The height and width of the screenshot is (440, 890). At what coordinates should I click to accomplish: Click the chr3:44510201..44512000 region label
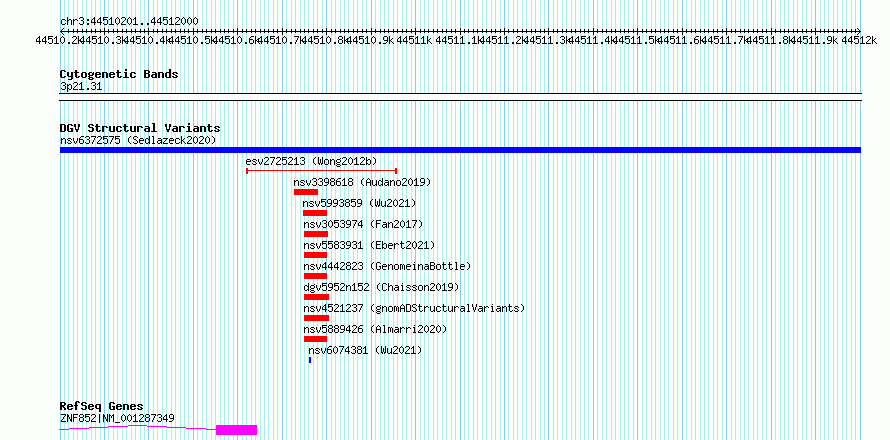[x=129, y=21]
